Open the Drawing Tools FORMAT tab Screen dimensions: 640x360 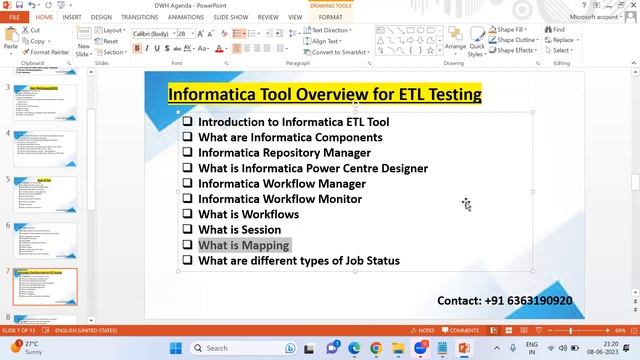pos(330,17)
